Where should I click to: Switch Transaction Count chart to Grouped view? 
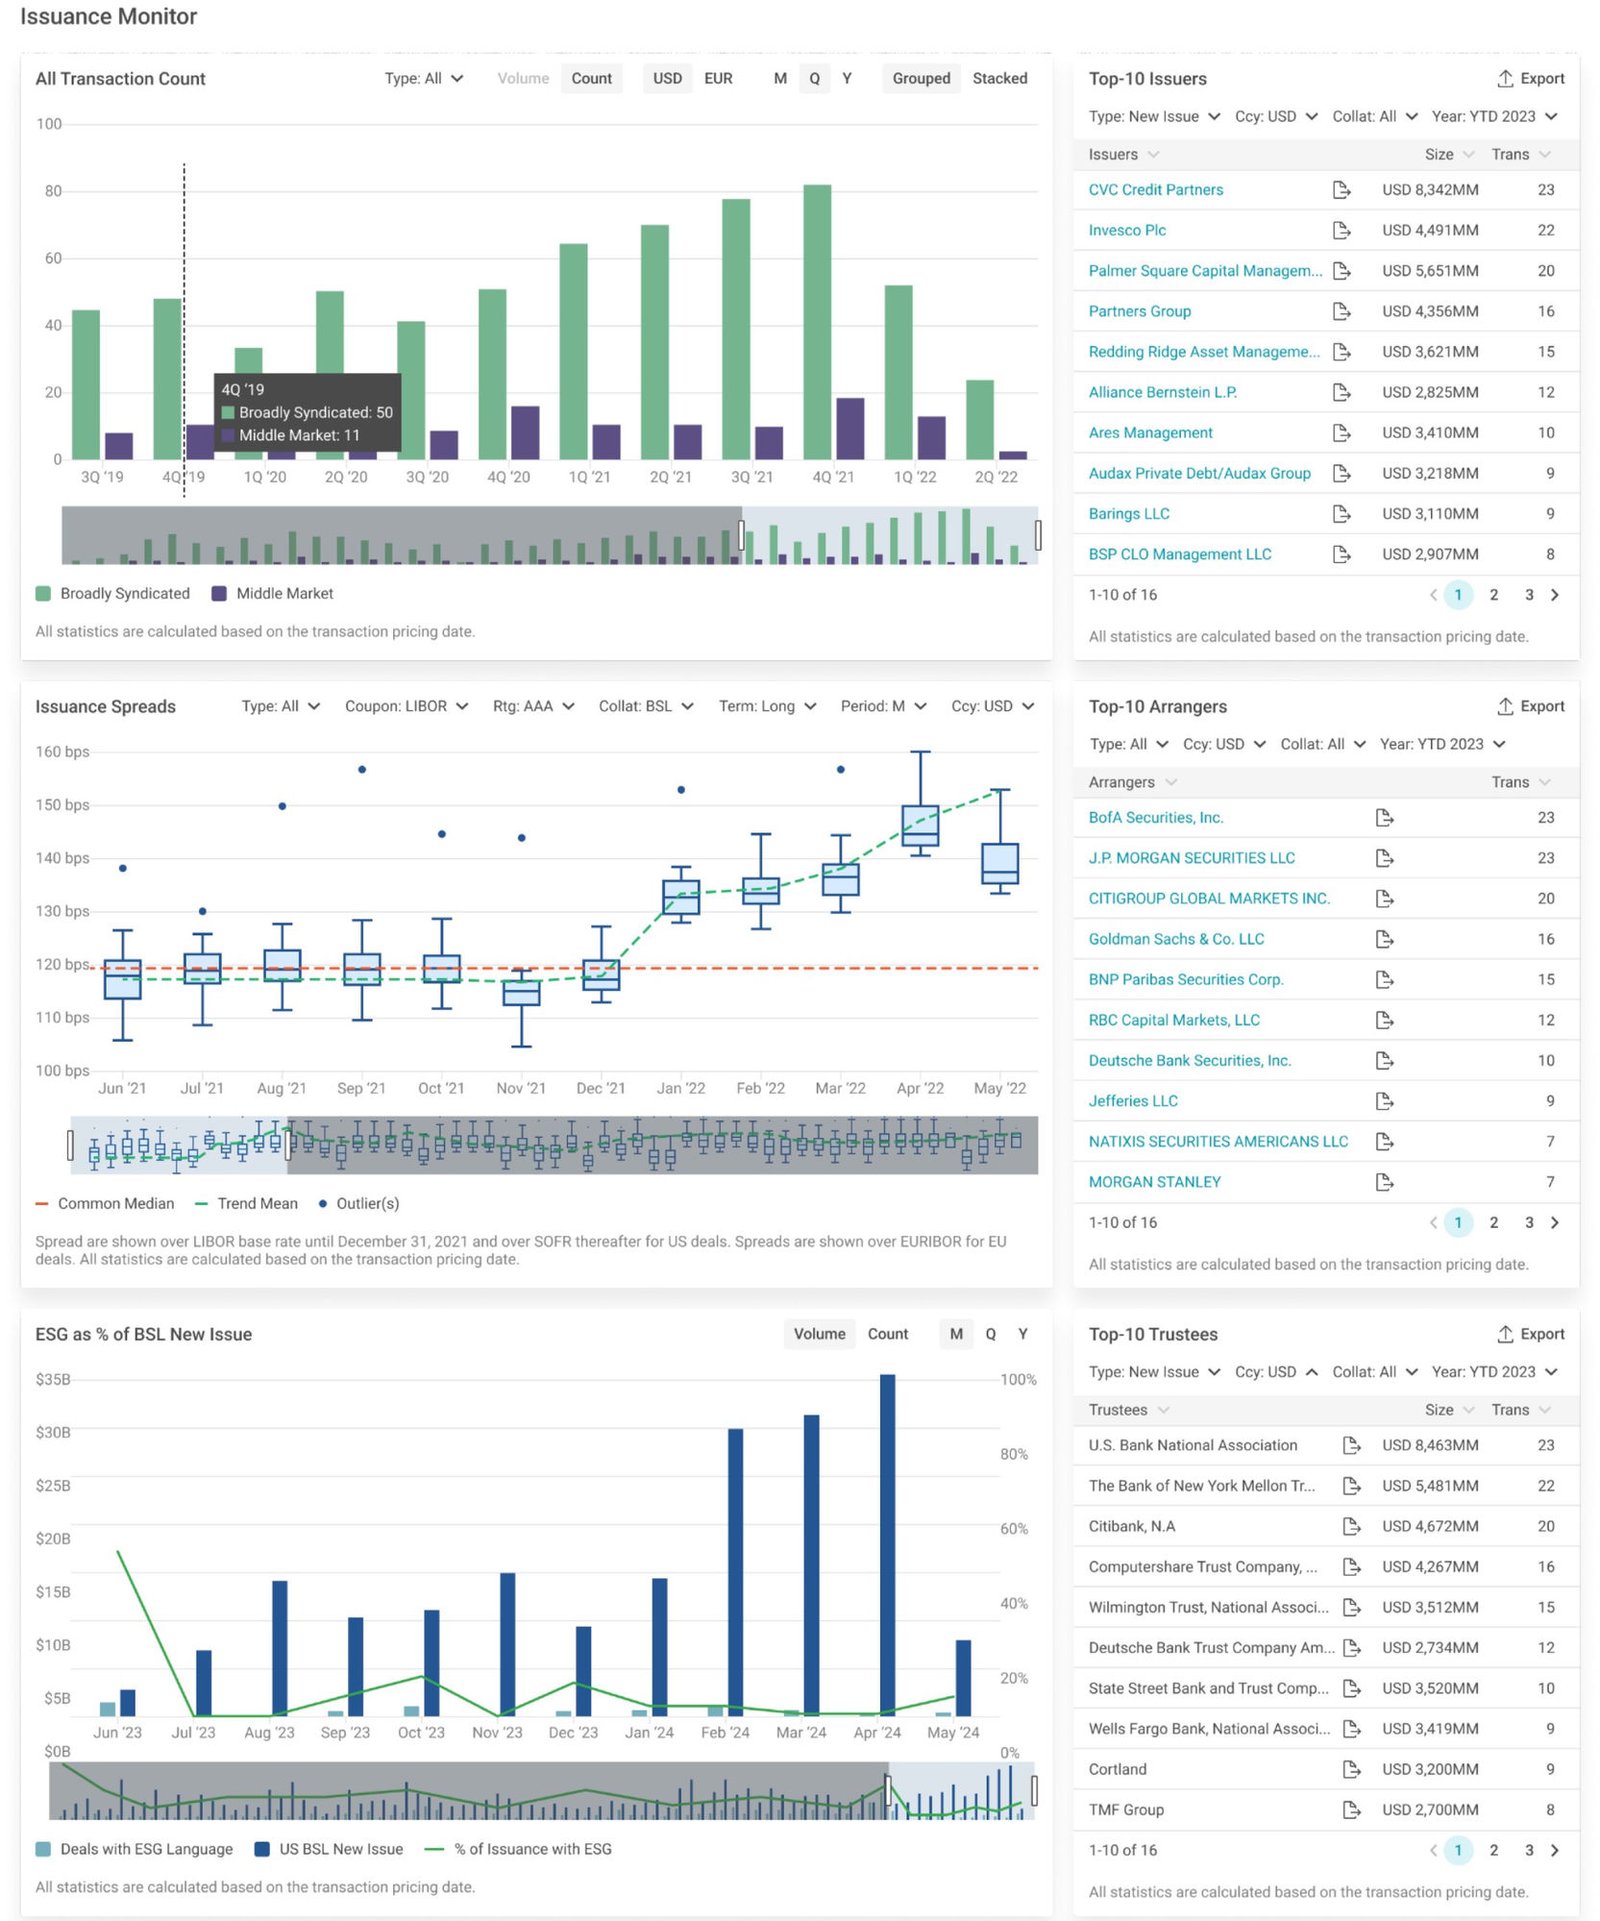click(921, 78)
